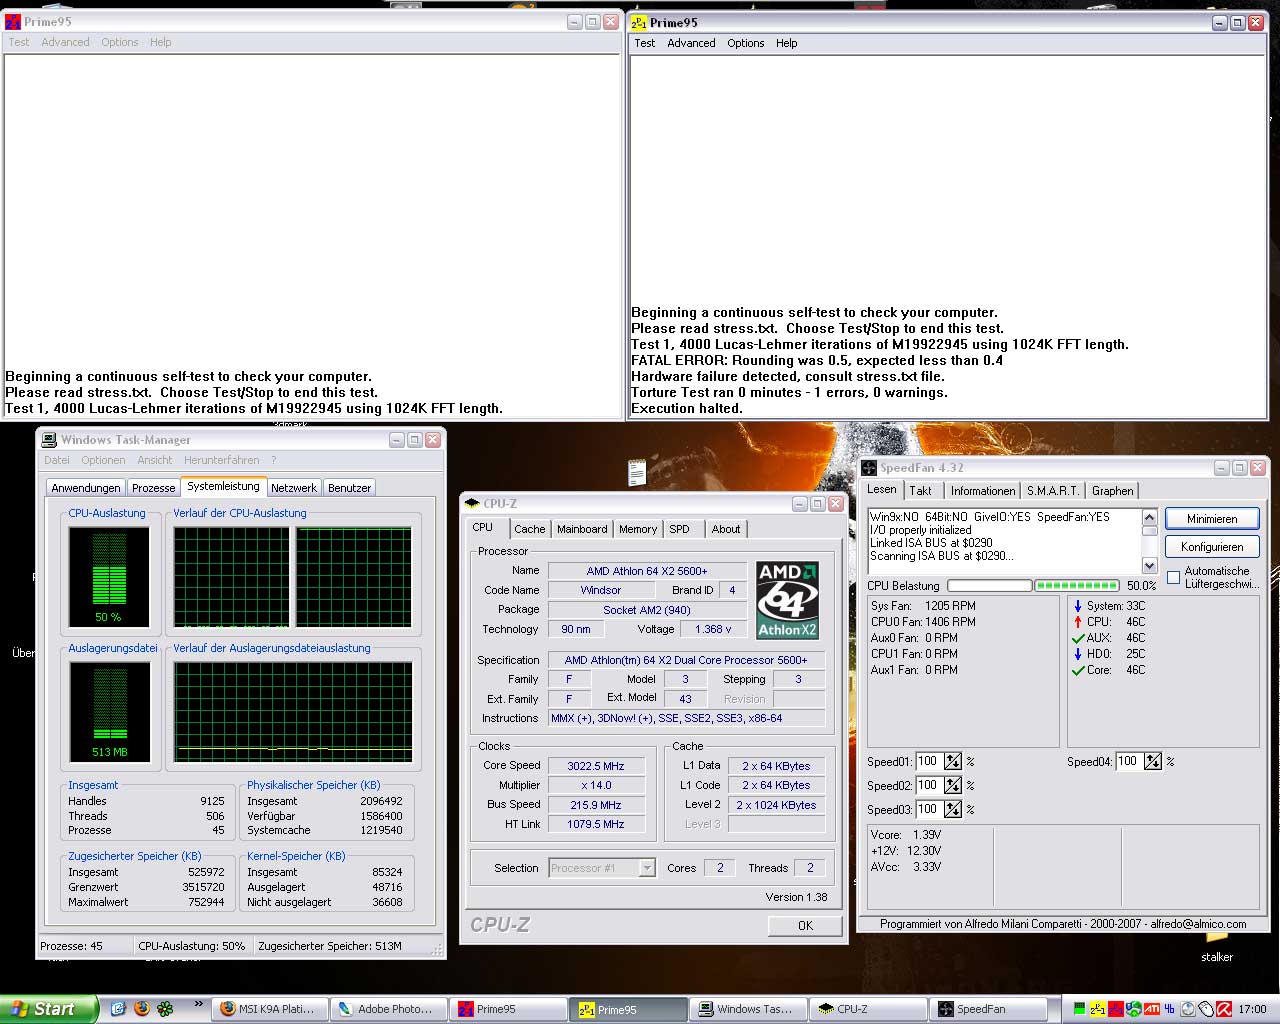Image resolution: width=1280 pixels, height=1024 pixels.
Task: Click the Verlauf der Auslagerungsdateiauslastung graph
Action: [292, 712]
